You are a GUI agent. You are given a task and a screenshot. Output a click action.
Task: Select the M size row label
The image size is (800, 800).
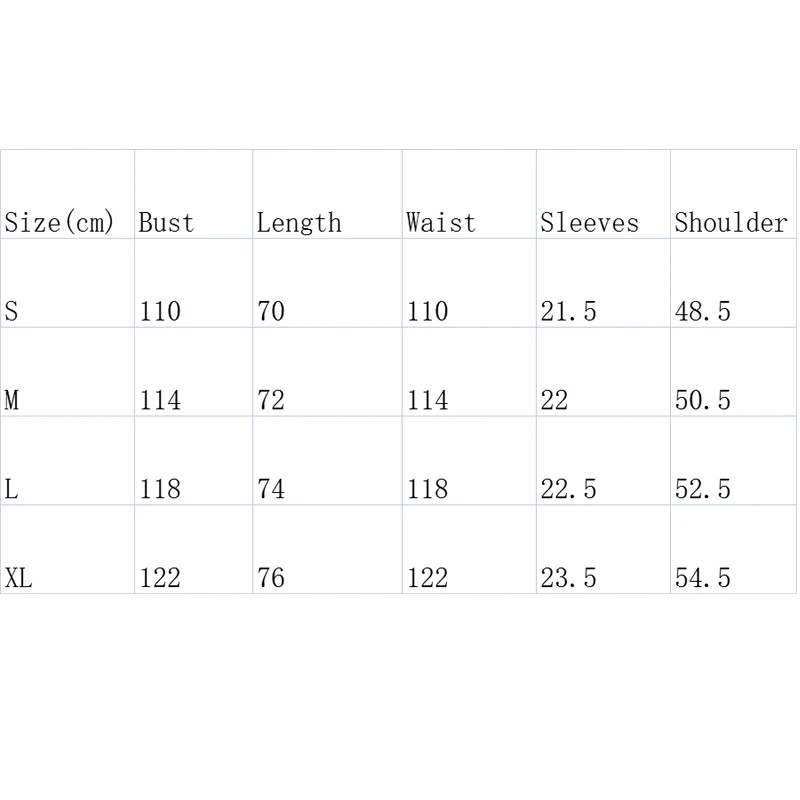[x=12, y=400]
